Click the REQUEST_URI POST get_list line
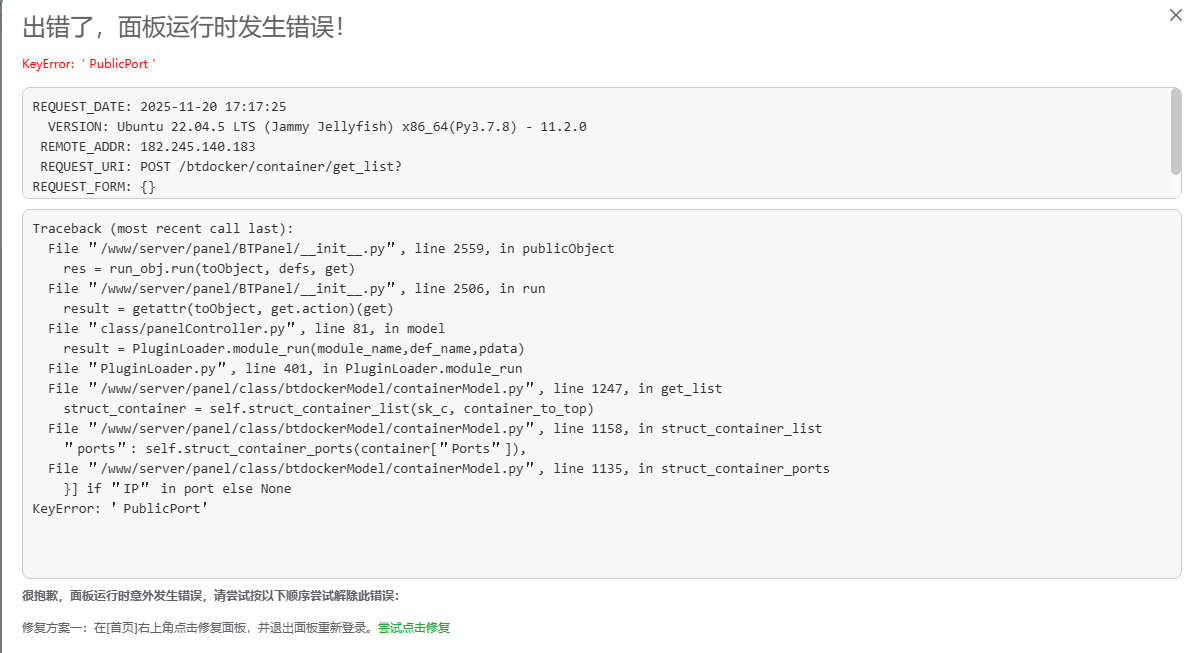 tap(220, 166)
